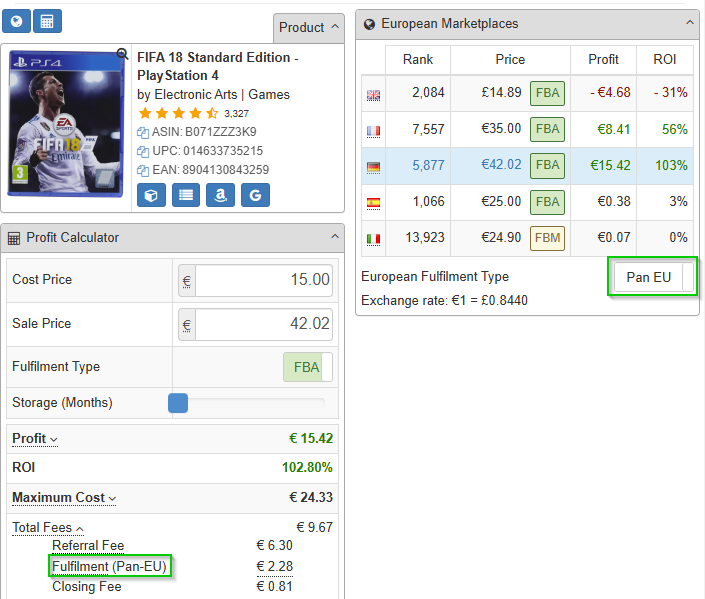Click the Referral Fee label
Screen dimensions: 705x599
pos(88,545)
